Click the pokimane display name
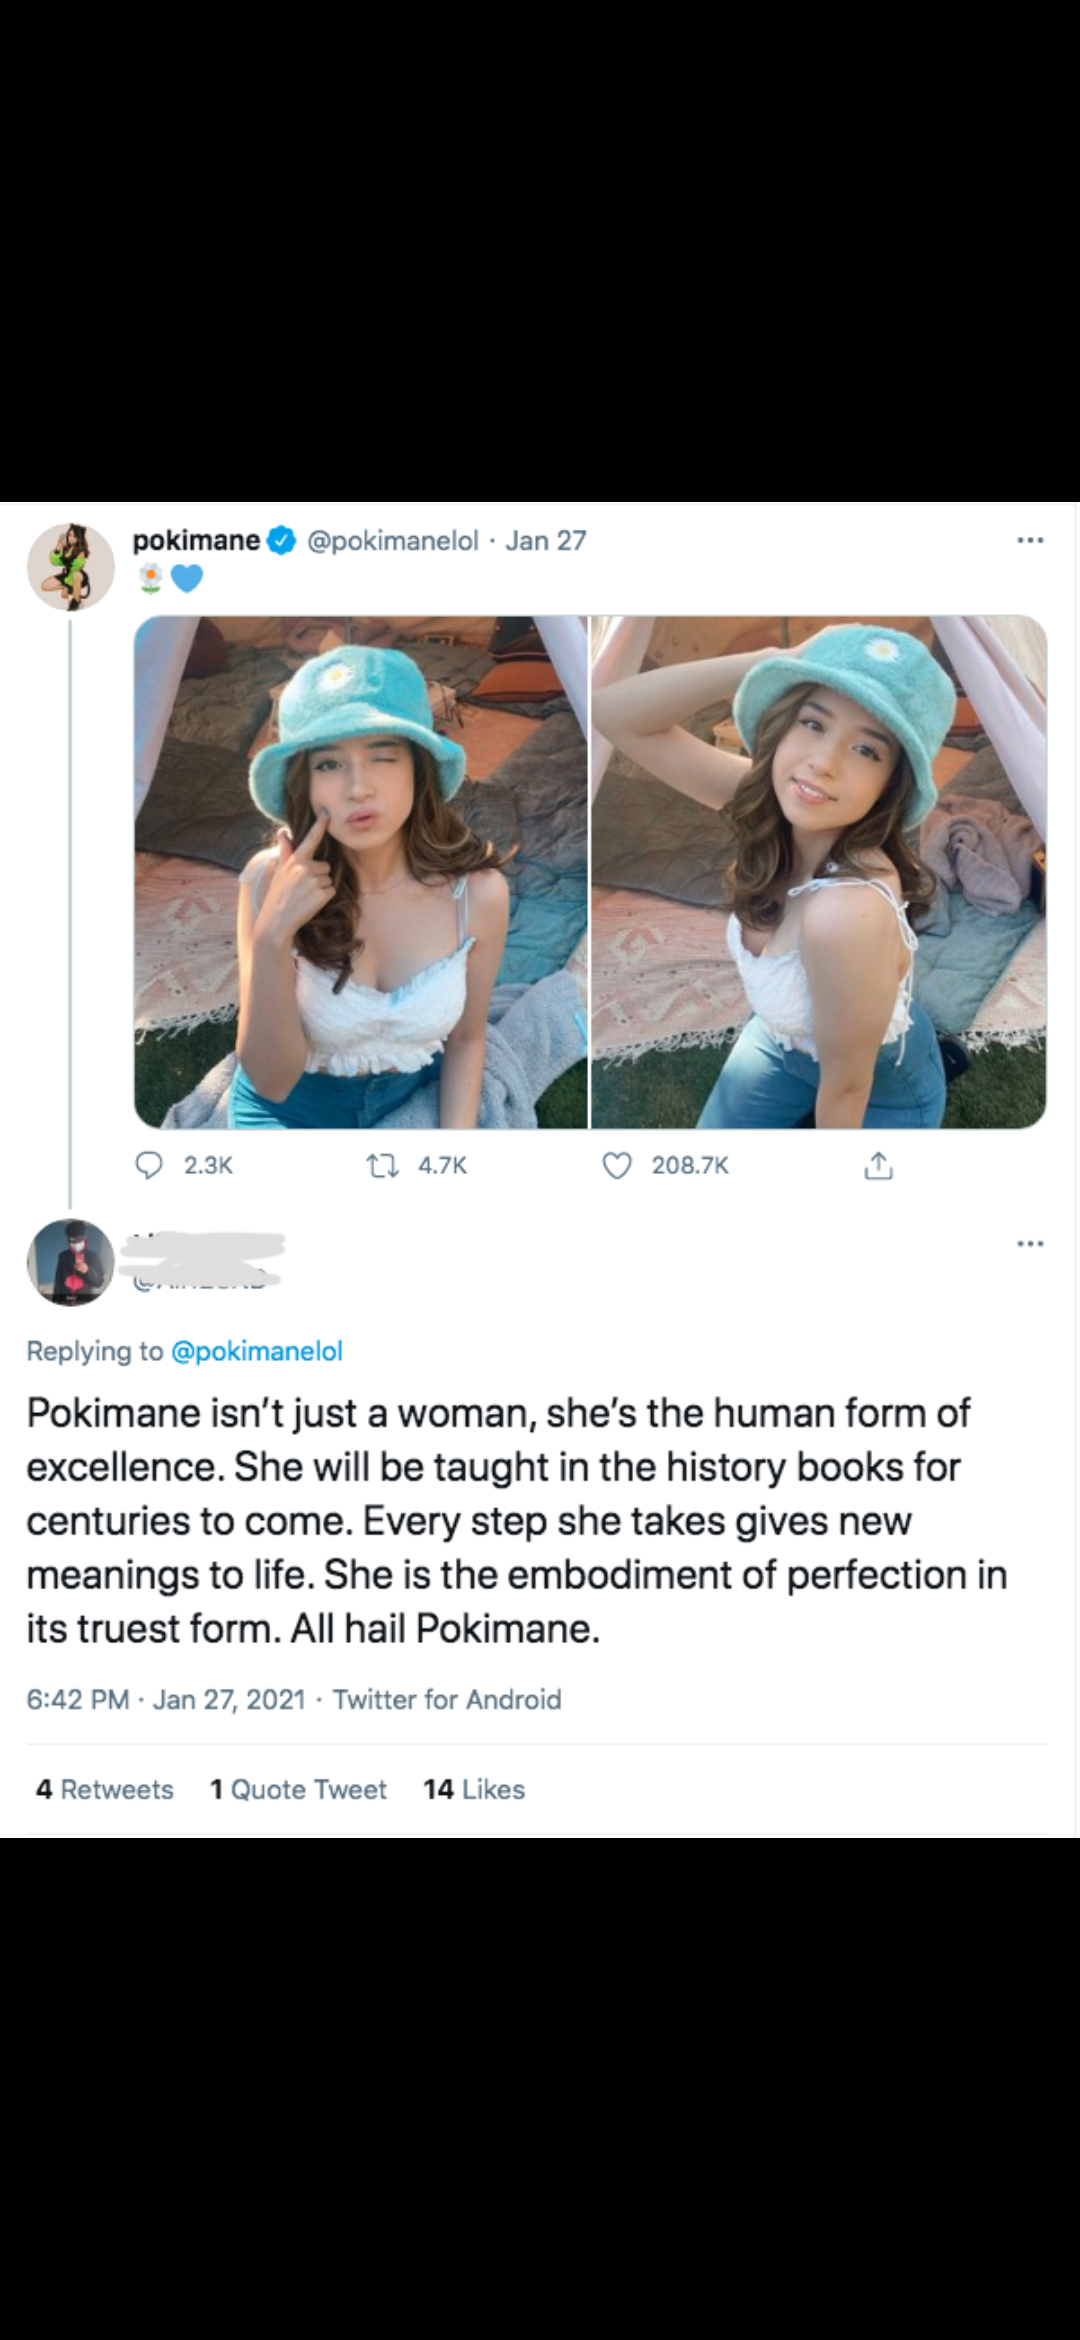 196,541
